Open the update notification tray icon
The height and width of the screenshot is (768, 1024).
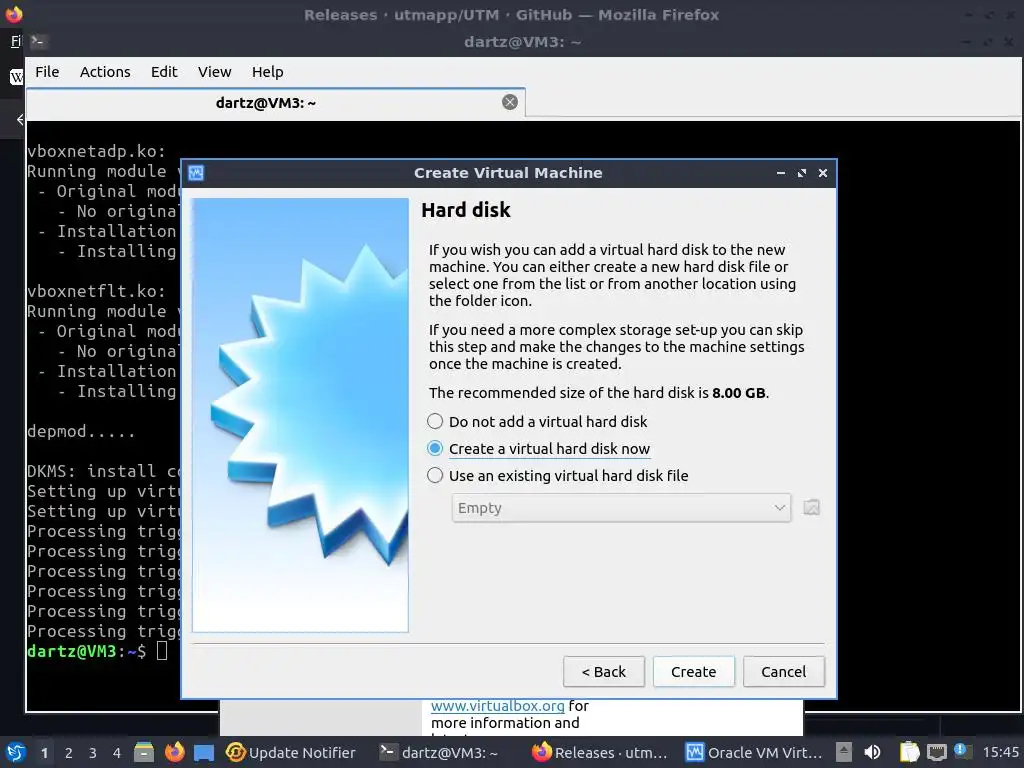click(962, 750)
